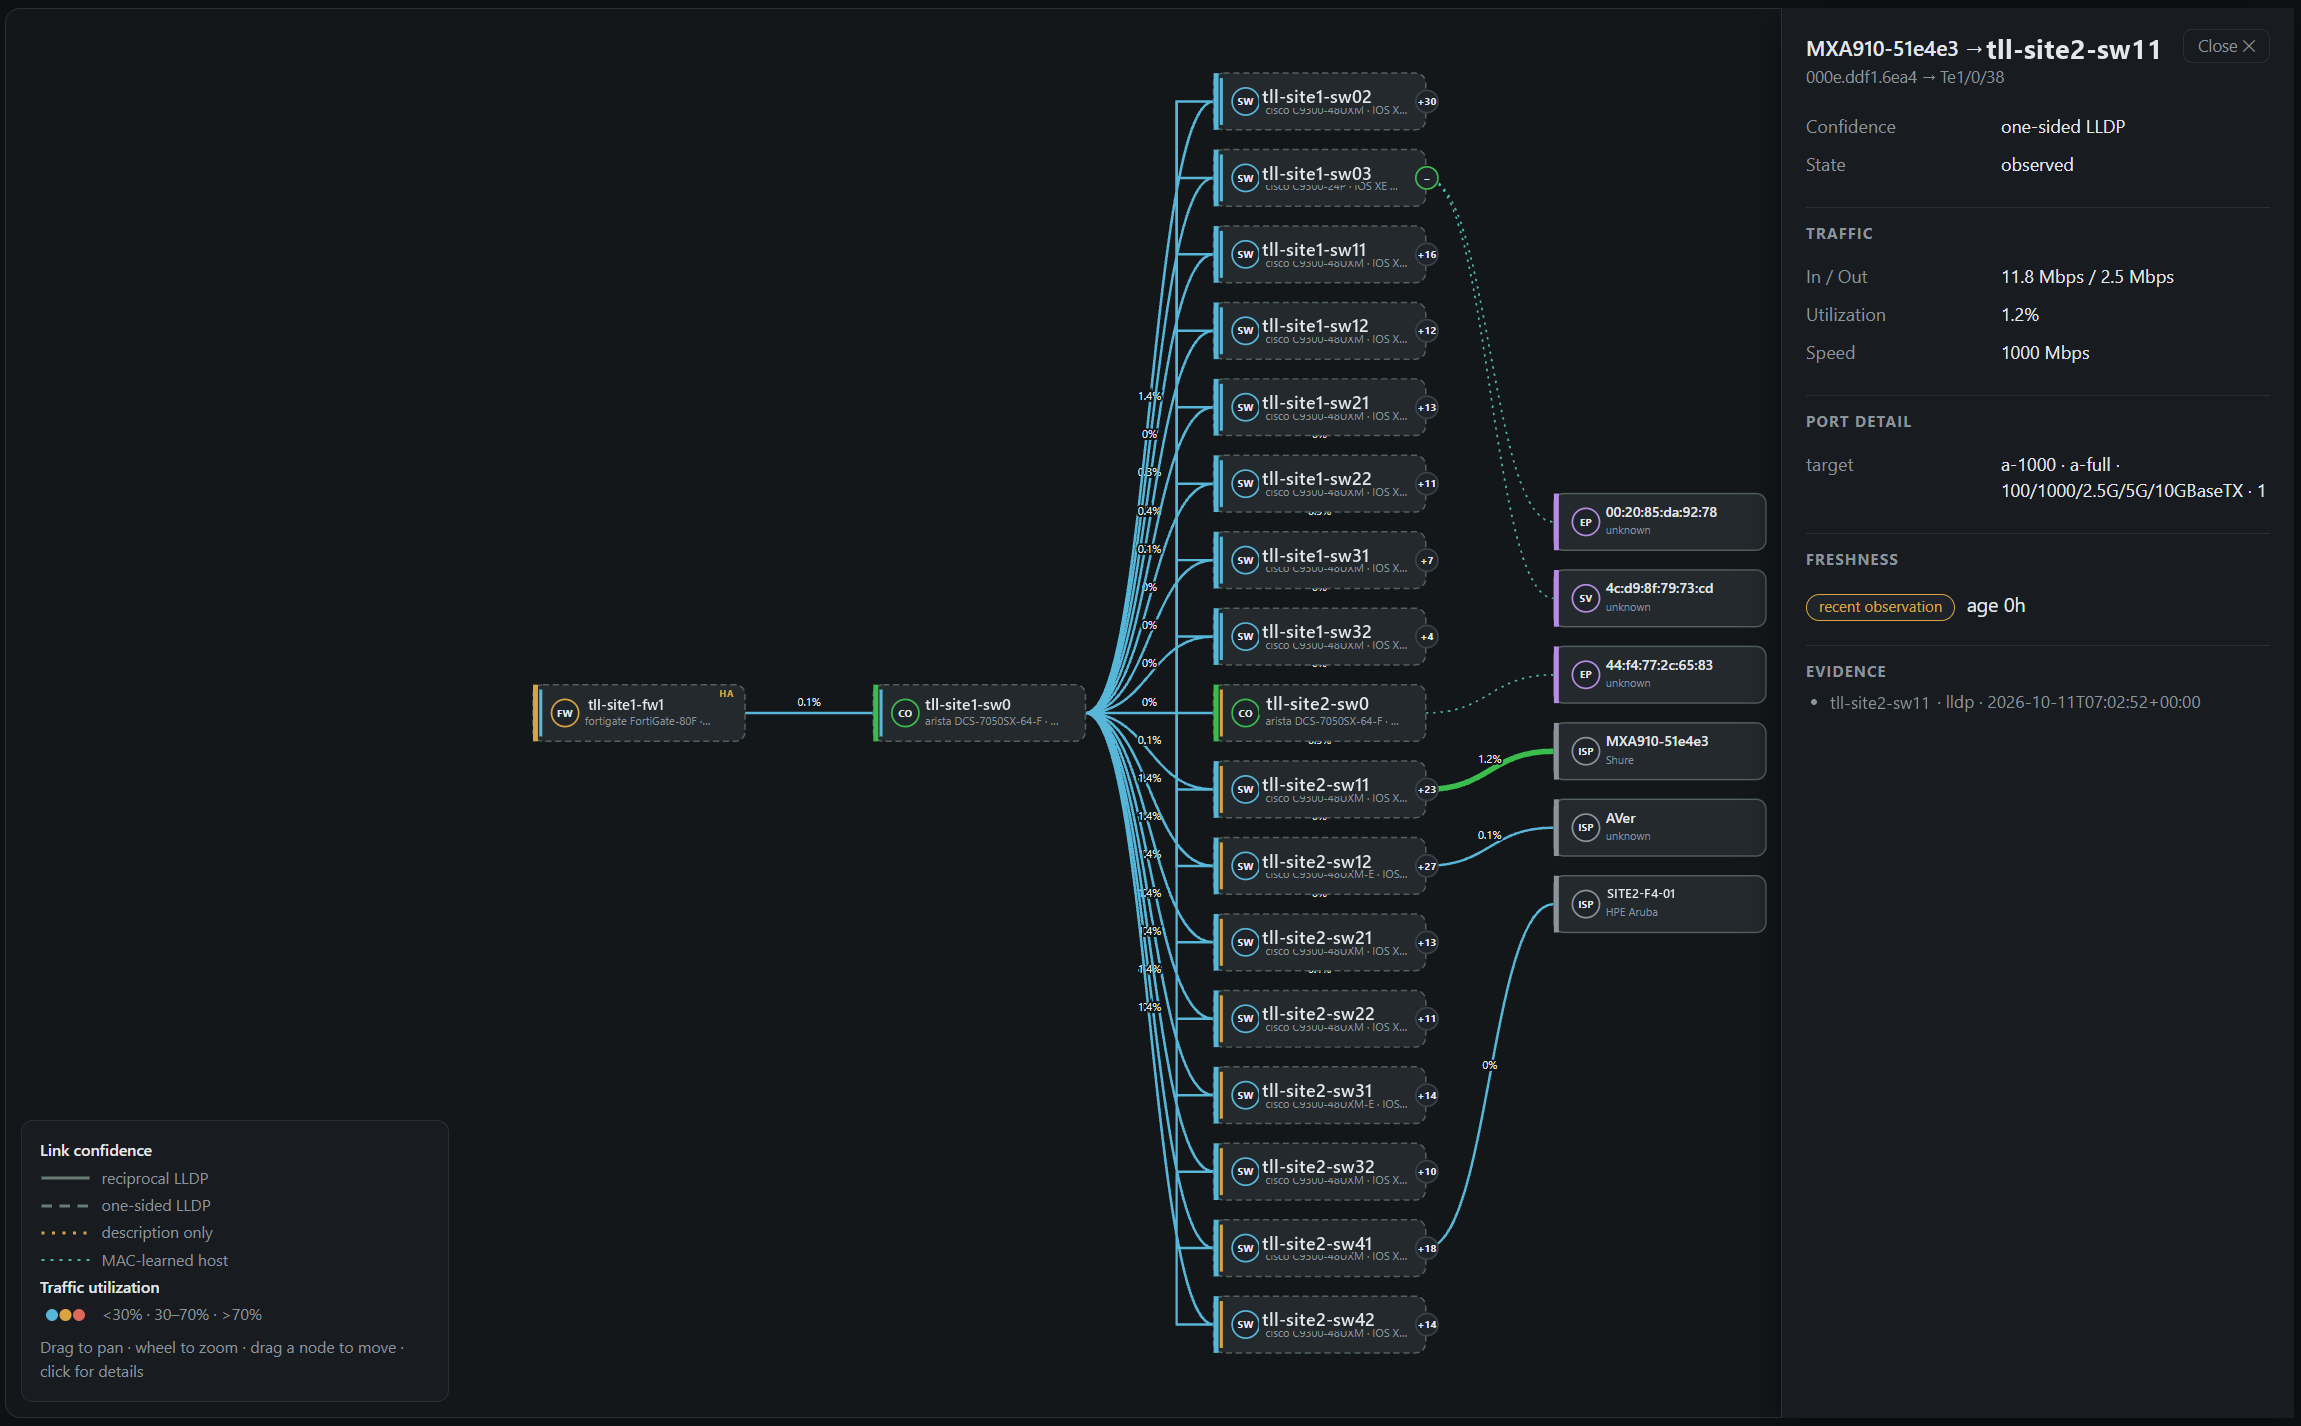2301x1426 pixels.
Task: Expand the +7 badge on tll-site1-sw31
Action: (1427, 560)
